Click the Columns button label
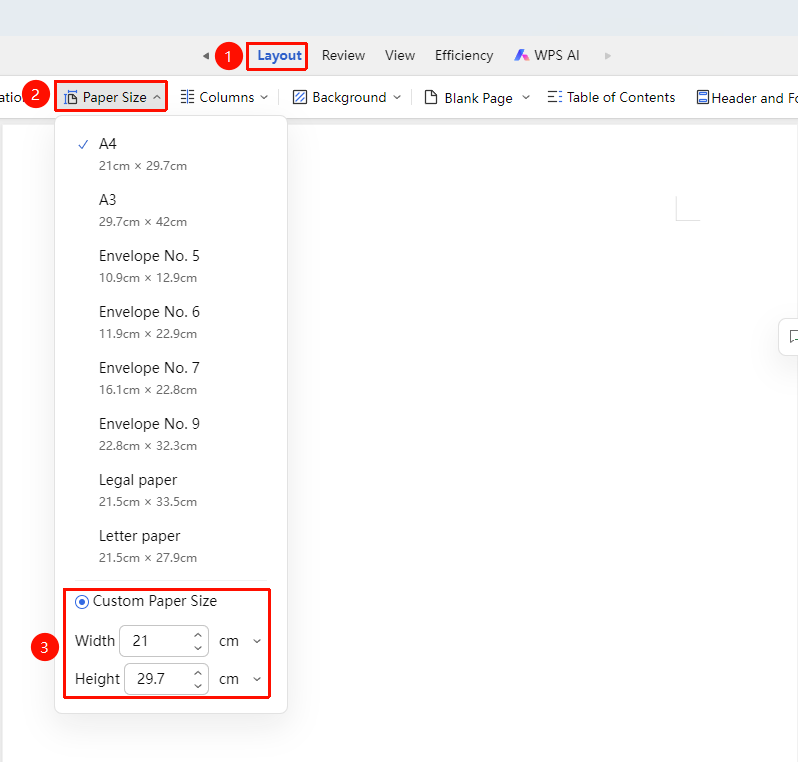Viewport: 798px width, 762px height. 226,97
